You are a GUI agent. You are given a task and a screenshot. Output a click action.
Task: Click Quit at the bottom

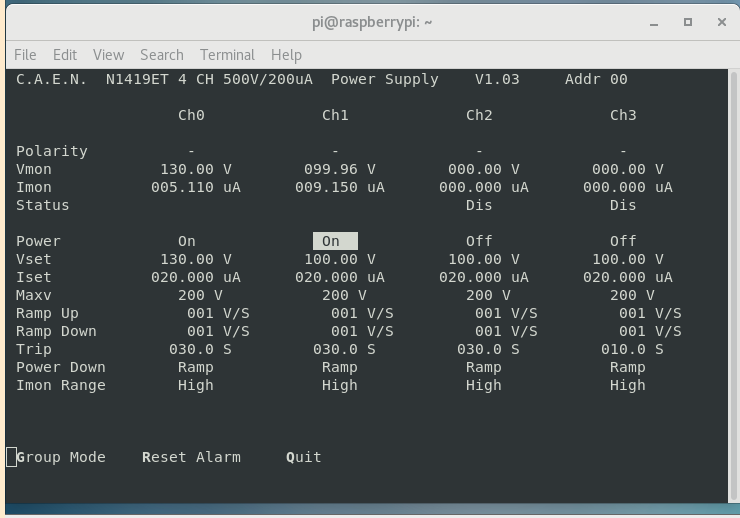click(304, 457)
